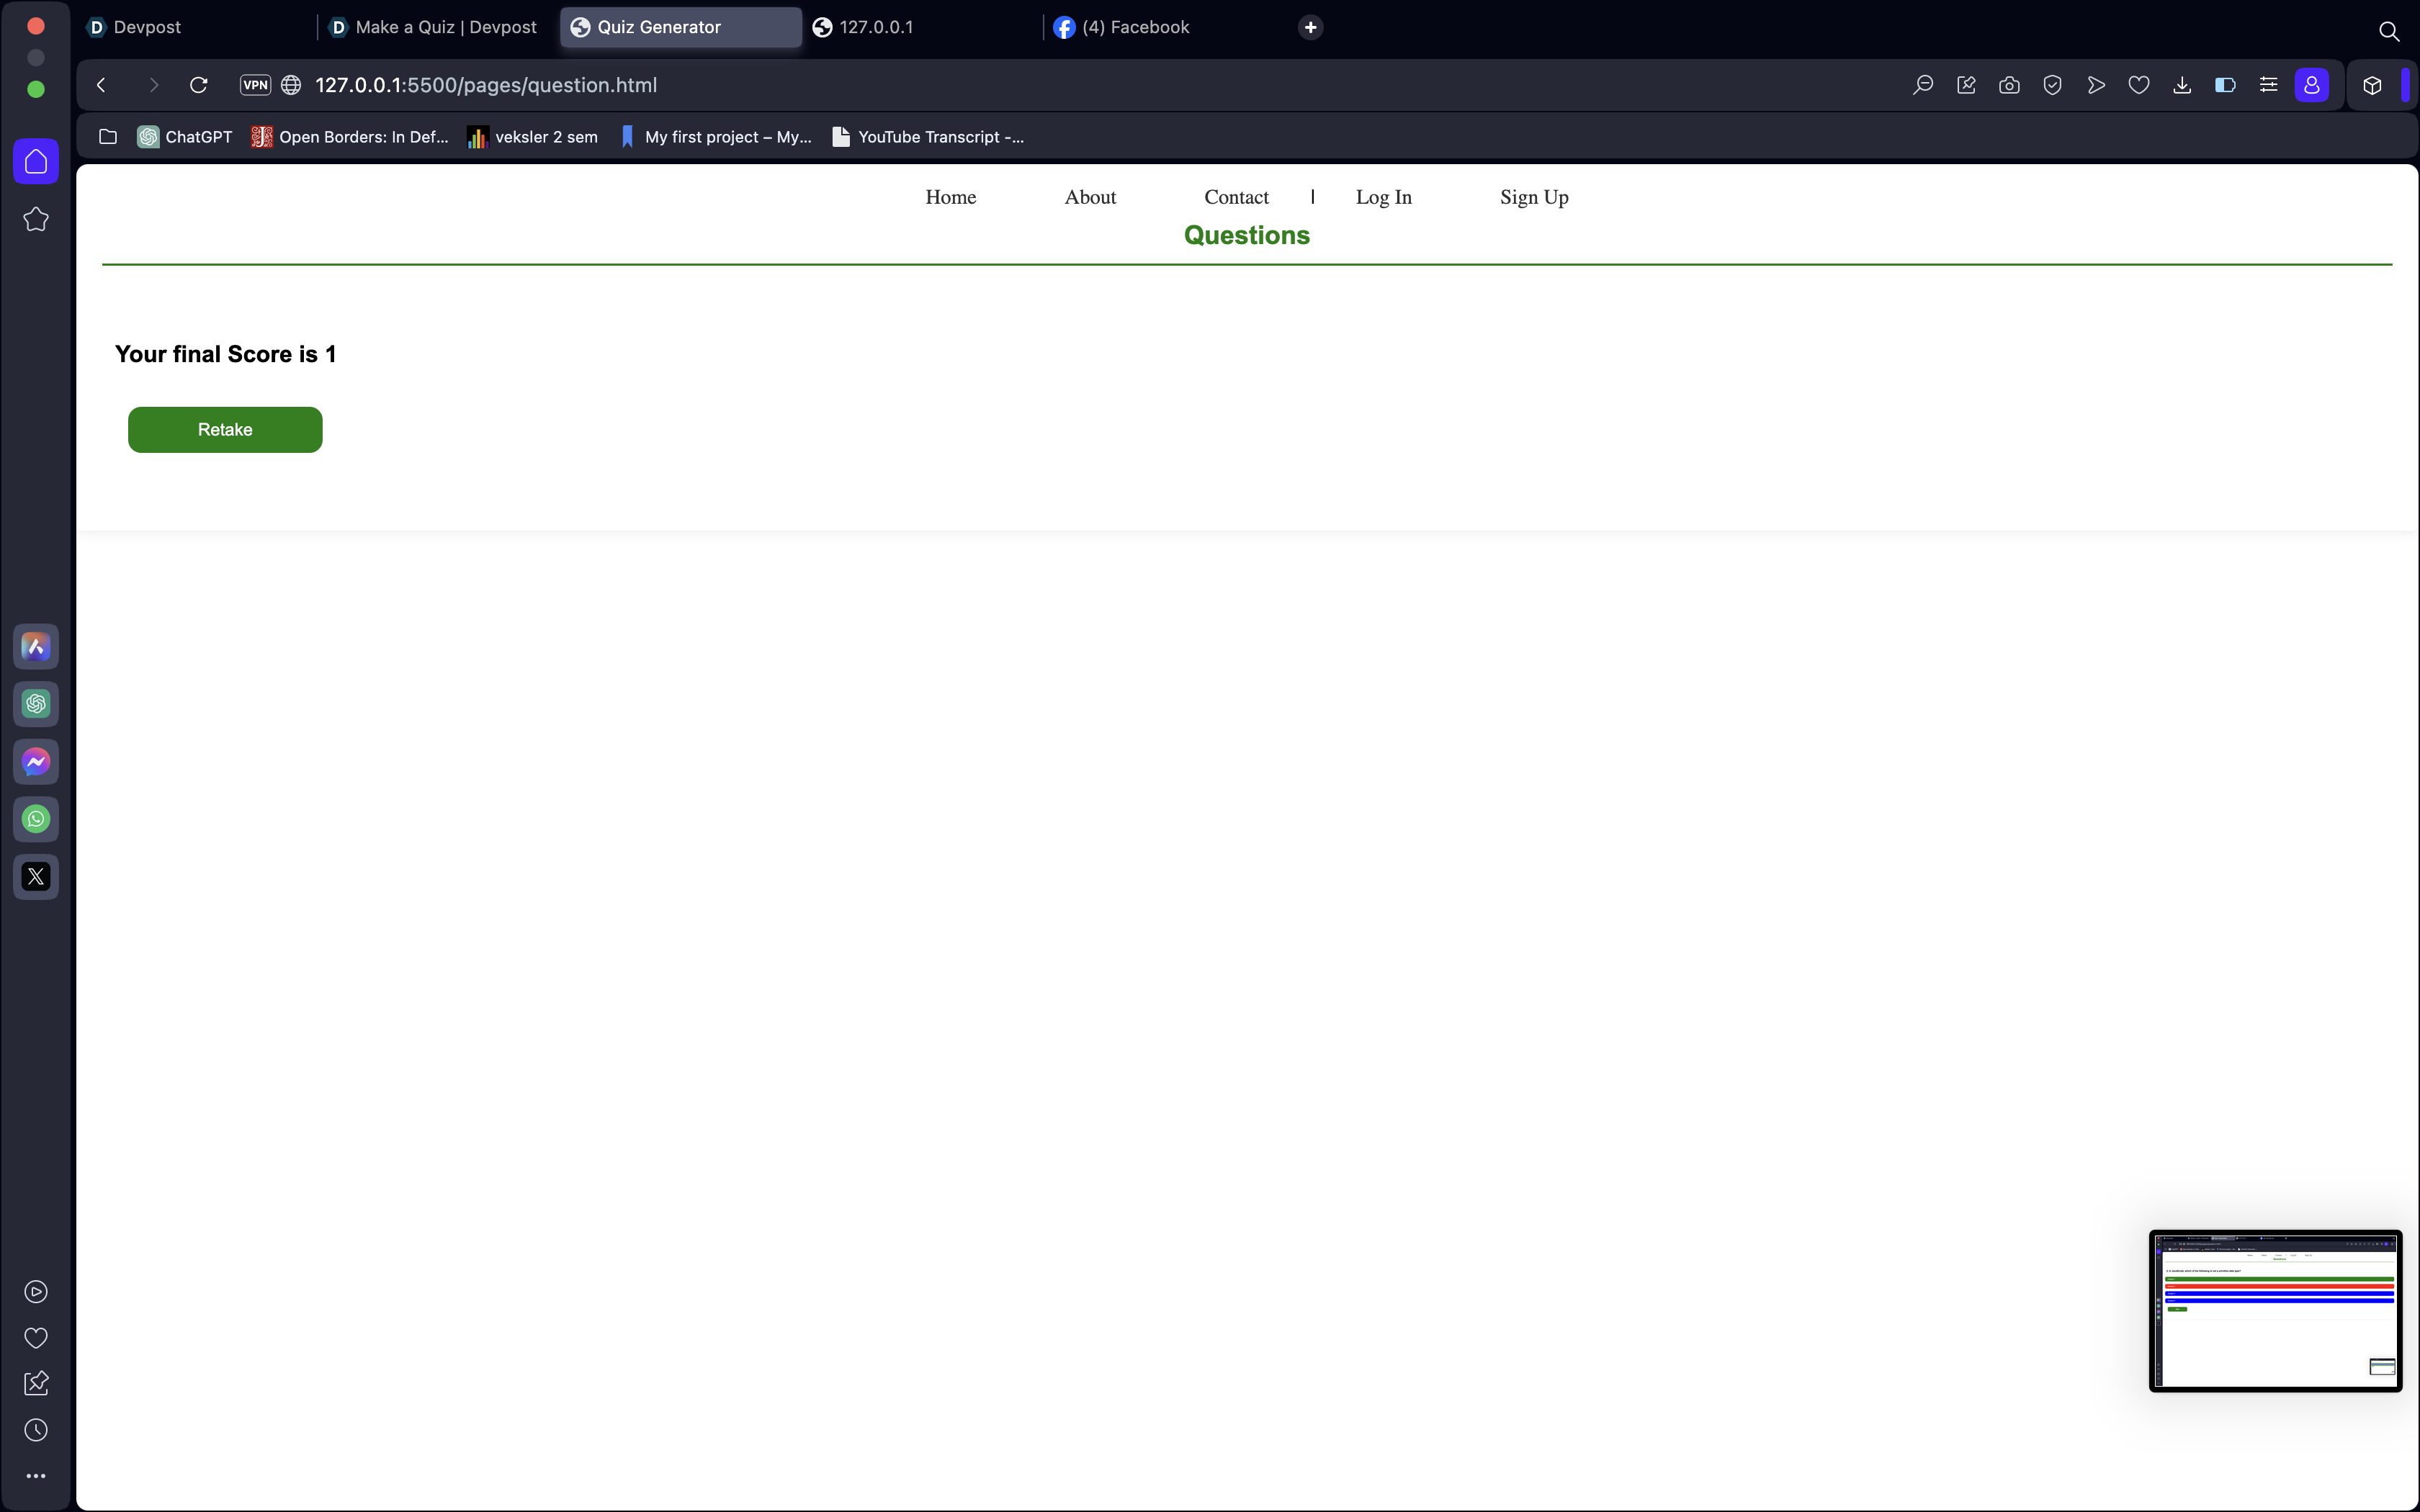Open the Aria AI sidebar icon
Image resolution: width=2420 pixels, height=1512 pixels.
point(36,647)
